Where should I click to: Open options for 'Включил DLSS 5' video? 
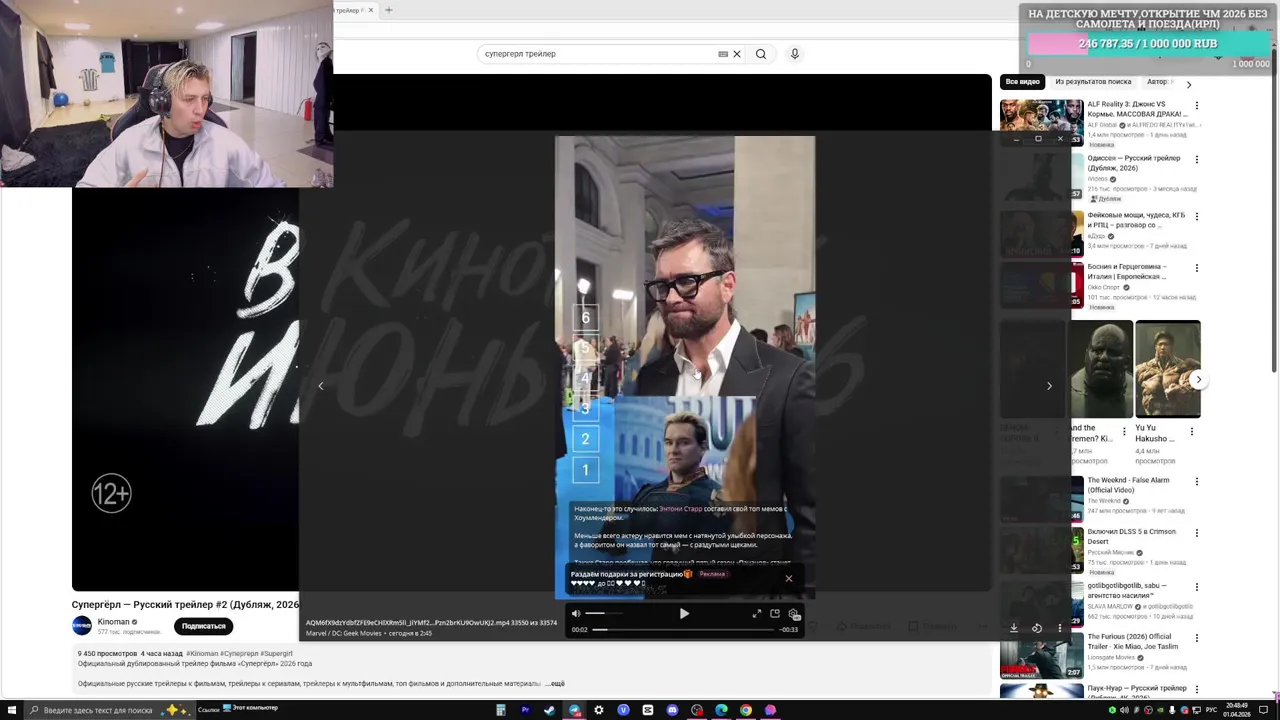[x=1196, y=533]
